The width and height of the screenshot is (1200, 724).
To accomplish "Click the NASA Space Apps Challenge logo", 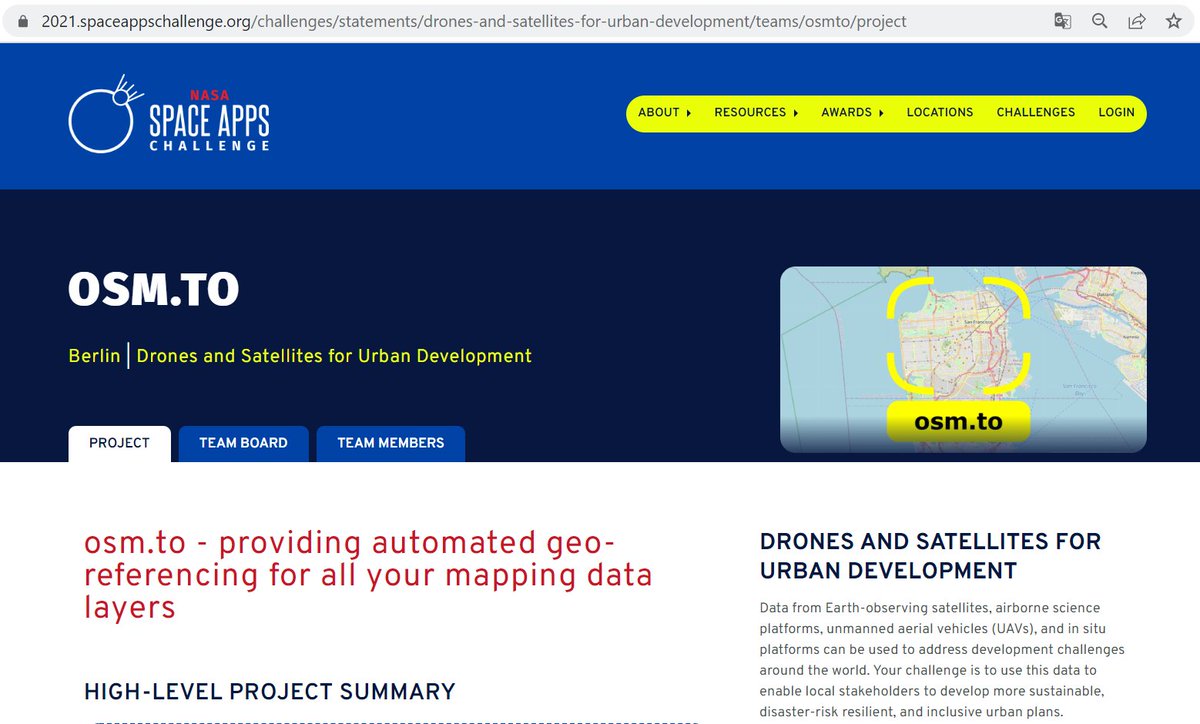I will pyautogui.click(x=168, y=115).
